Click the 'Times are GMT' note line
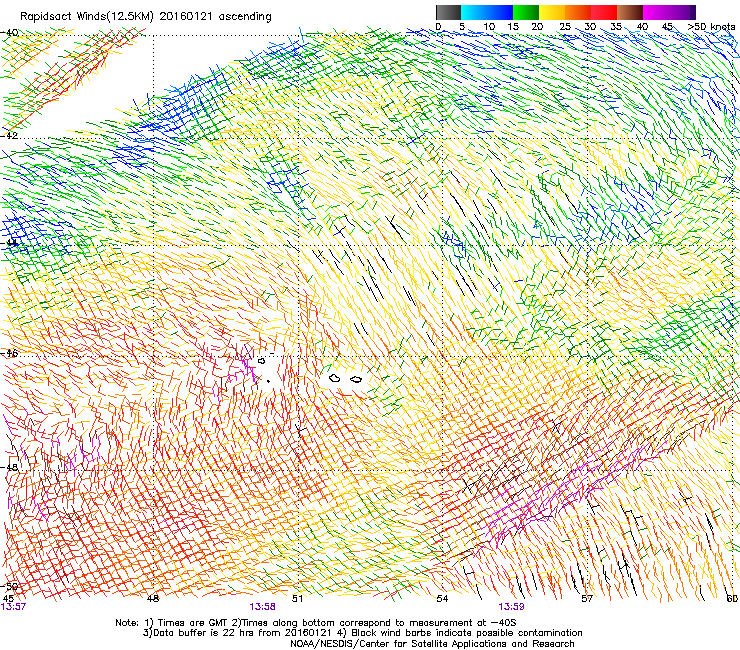Viewport: 740px width, 650px height. click(x=316, y=623)
